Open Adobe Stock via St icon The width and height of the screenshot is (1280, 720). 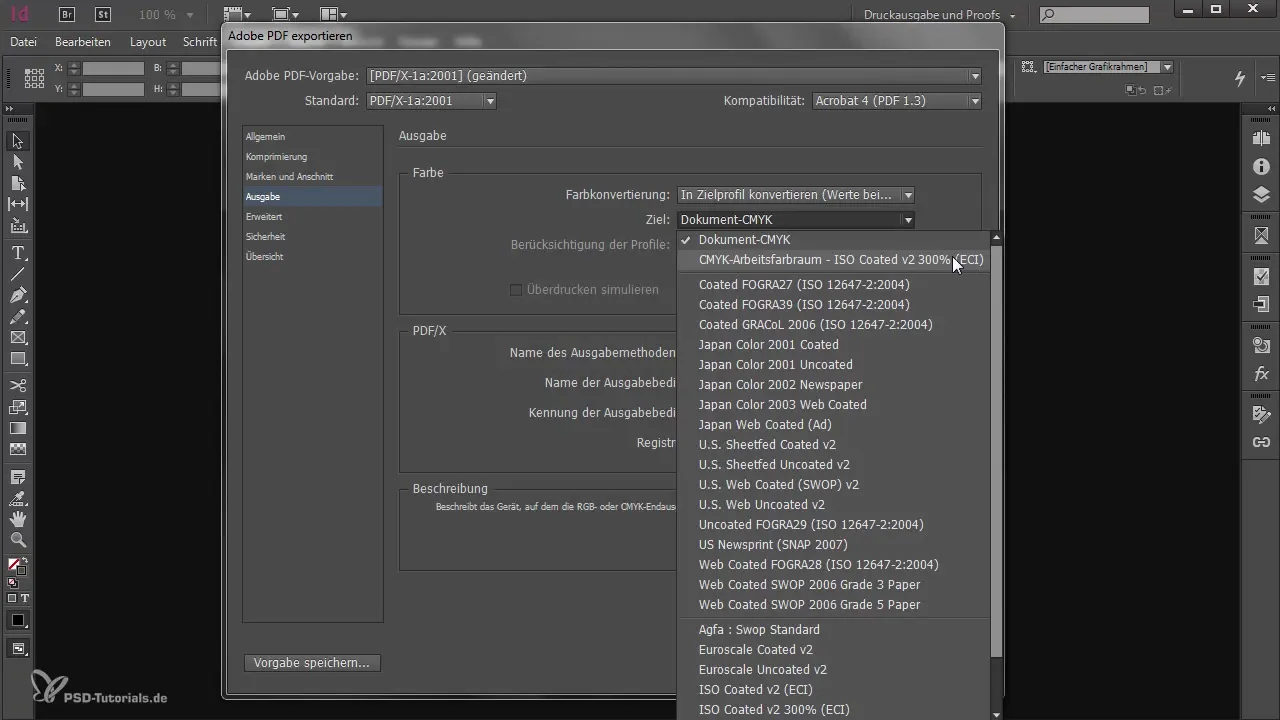pyautogui.click(x=103, y=14)
